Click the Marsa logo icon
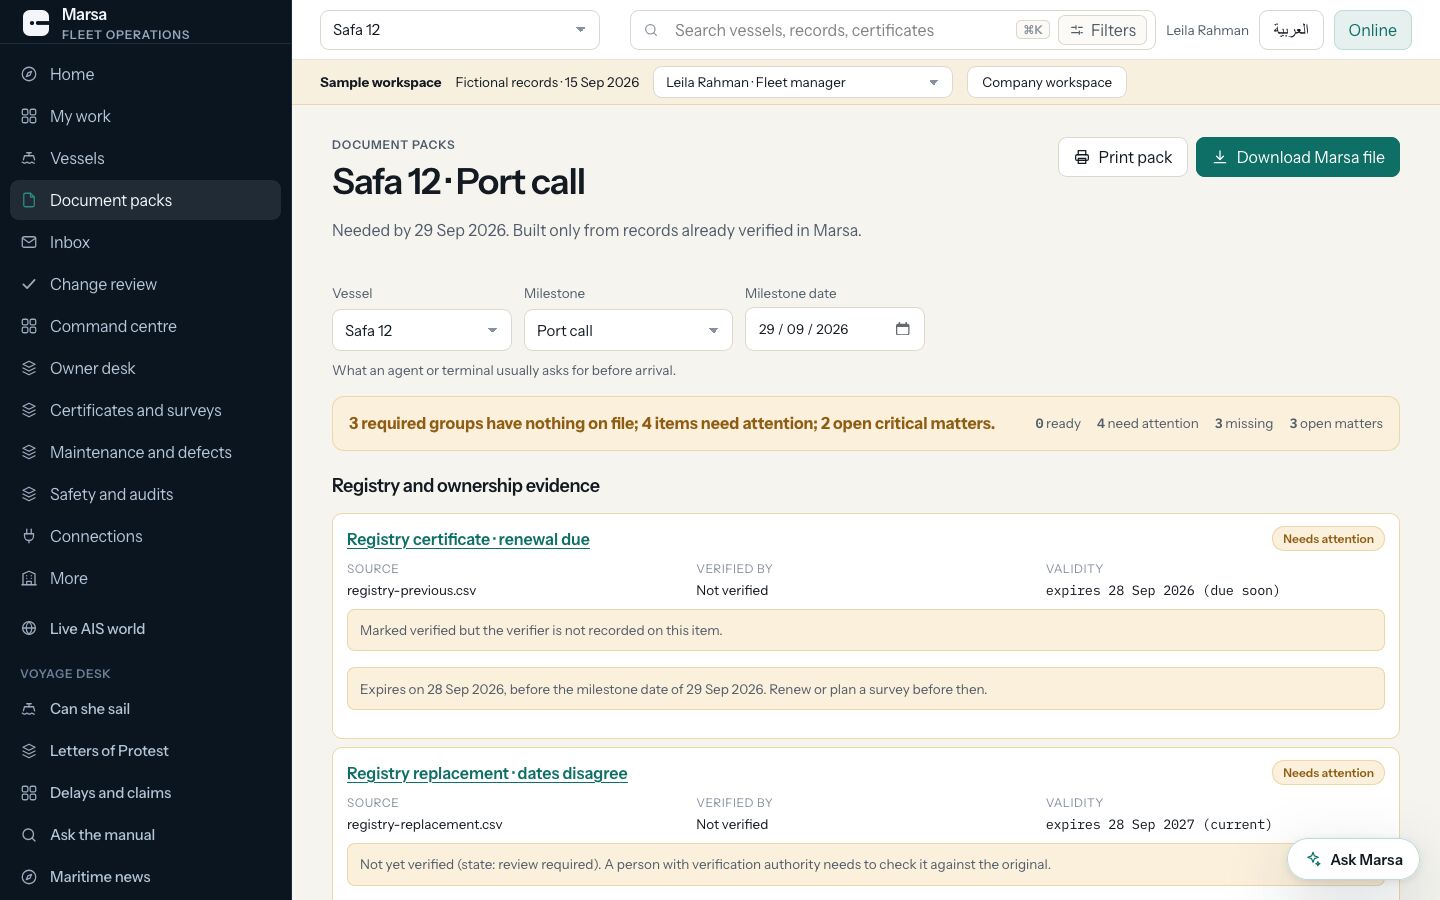Image resolution: width=1440 pixels, height=900 pixels. point(36,23)
